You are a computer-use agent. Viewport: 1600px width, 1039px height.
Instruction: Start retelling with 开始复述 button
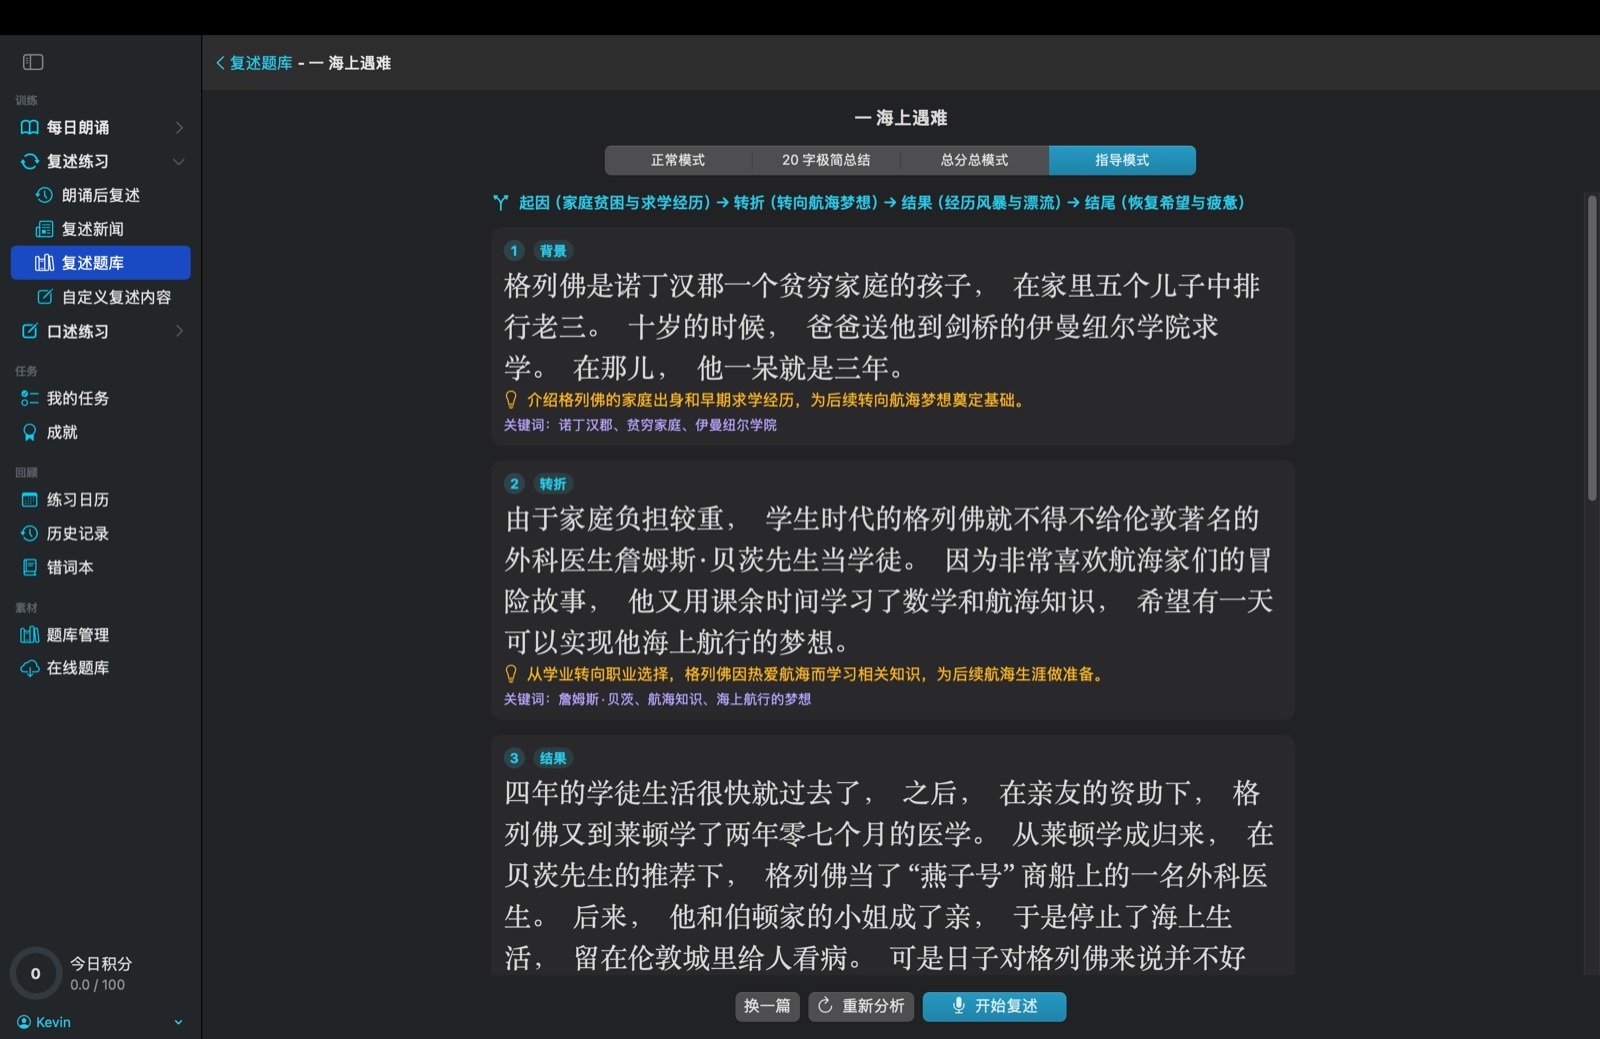click(994, 1006)
